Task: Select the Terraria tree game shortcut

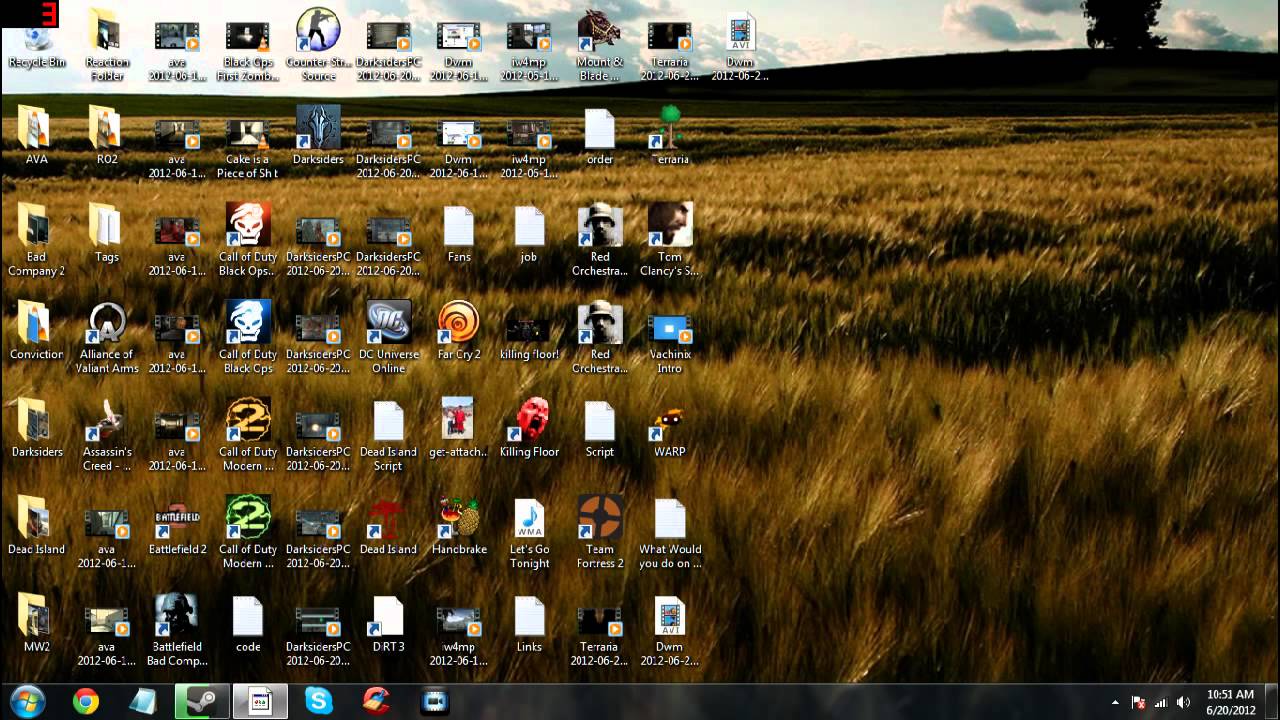Action: [670, 136]
